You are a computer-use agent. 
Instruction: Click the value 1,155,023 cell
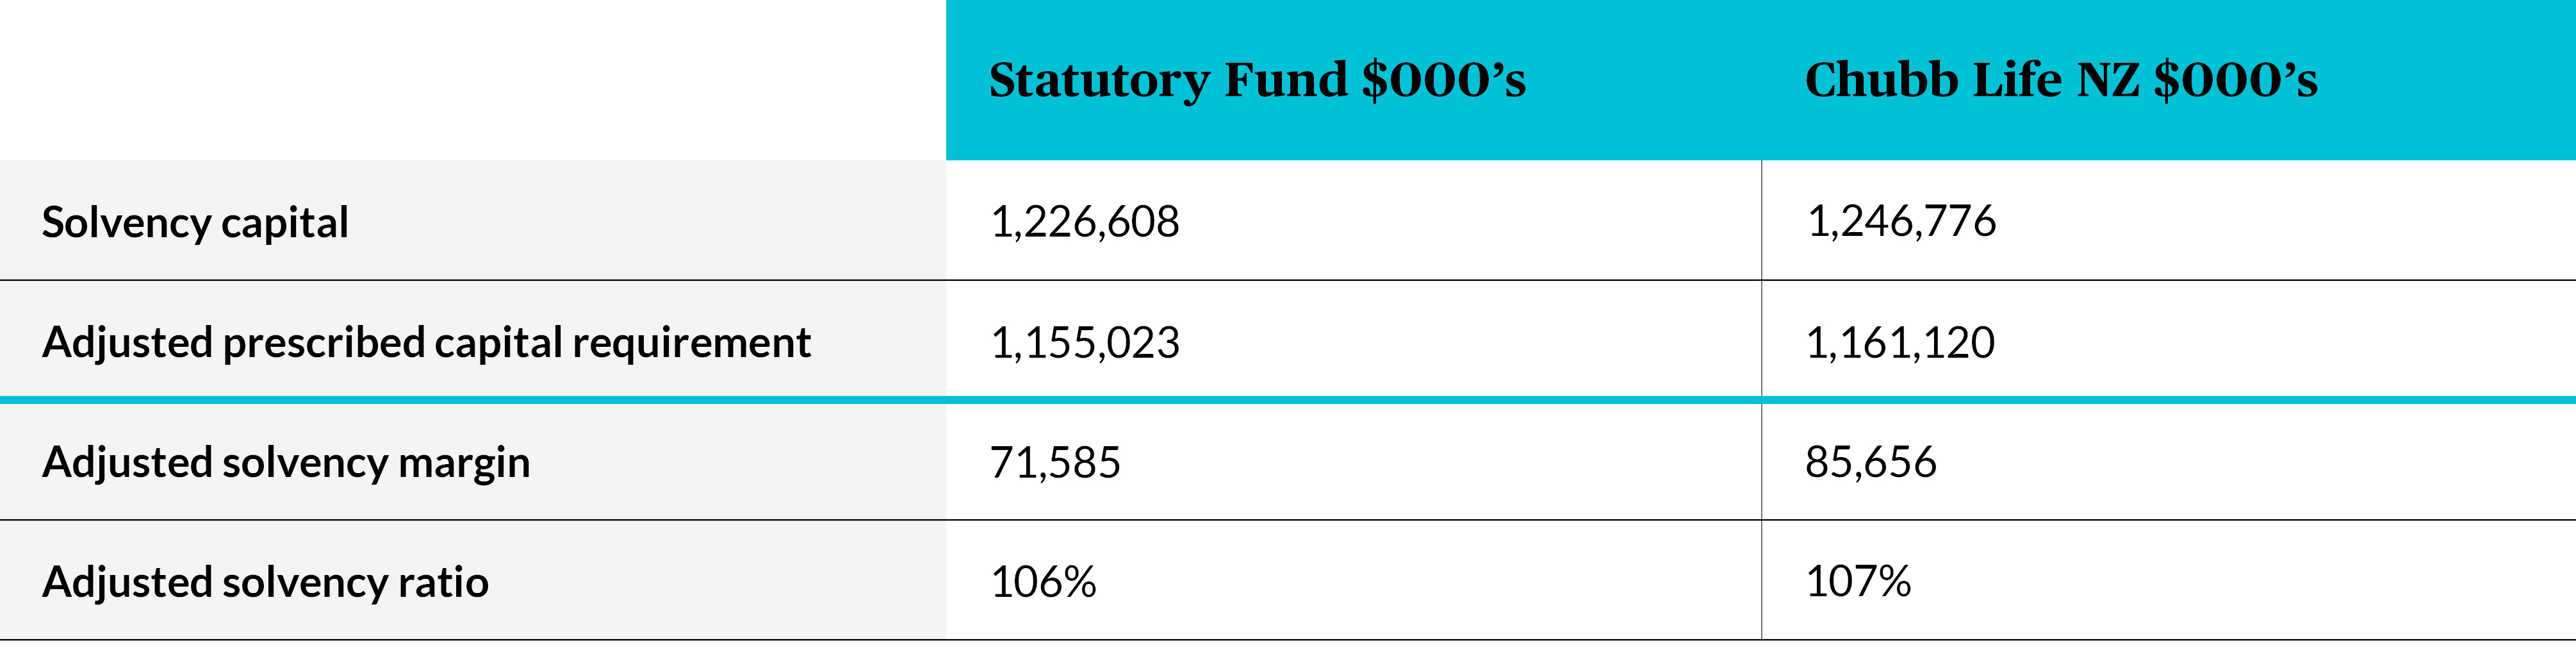click(x=1085, y=342)
